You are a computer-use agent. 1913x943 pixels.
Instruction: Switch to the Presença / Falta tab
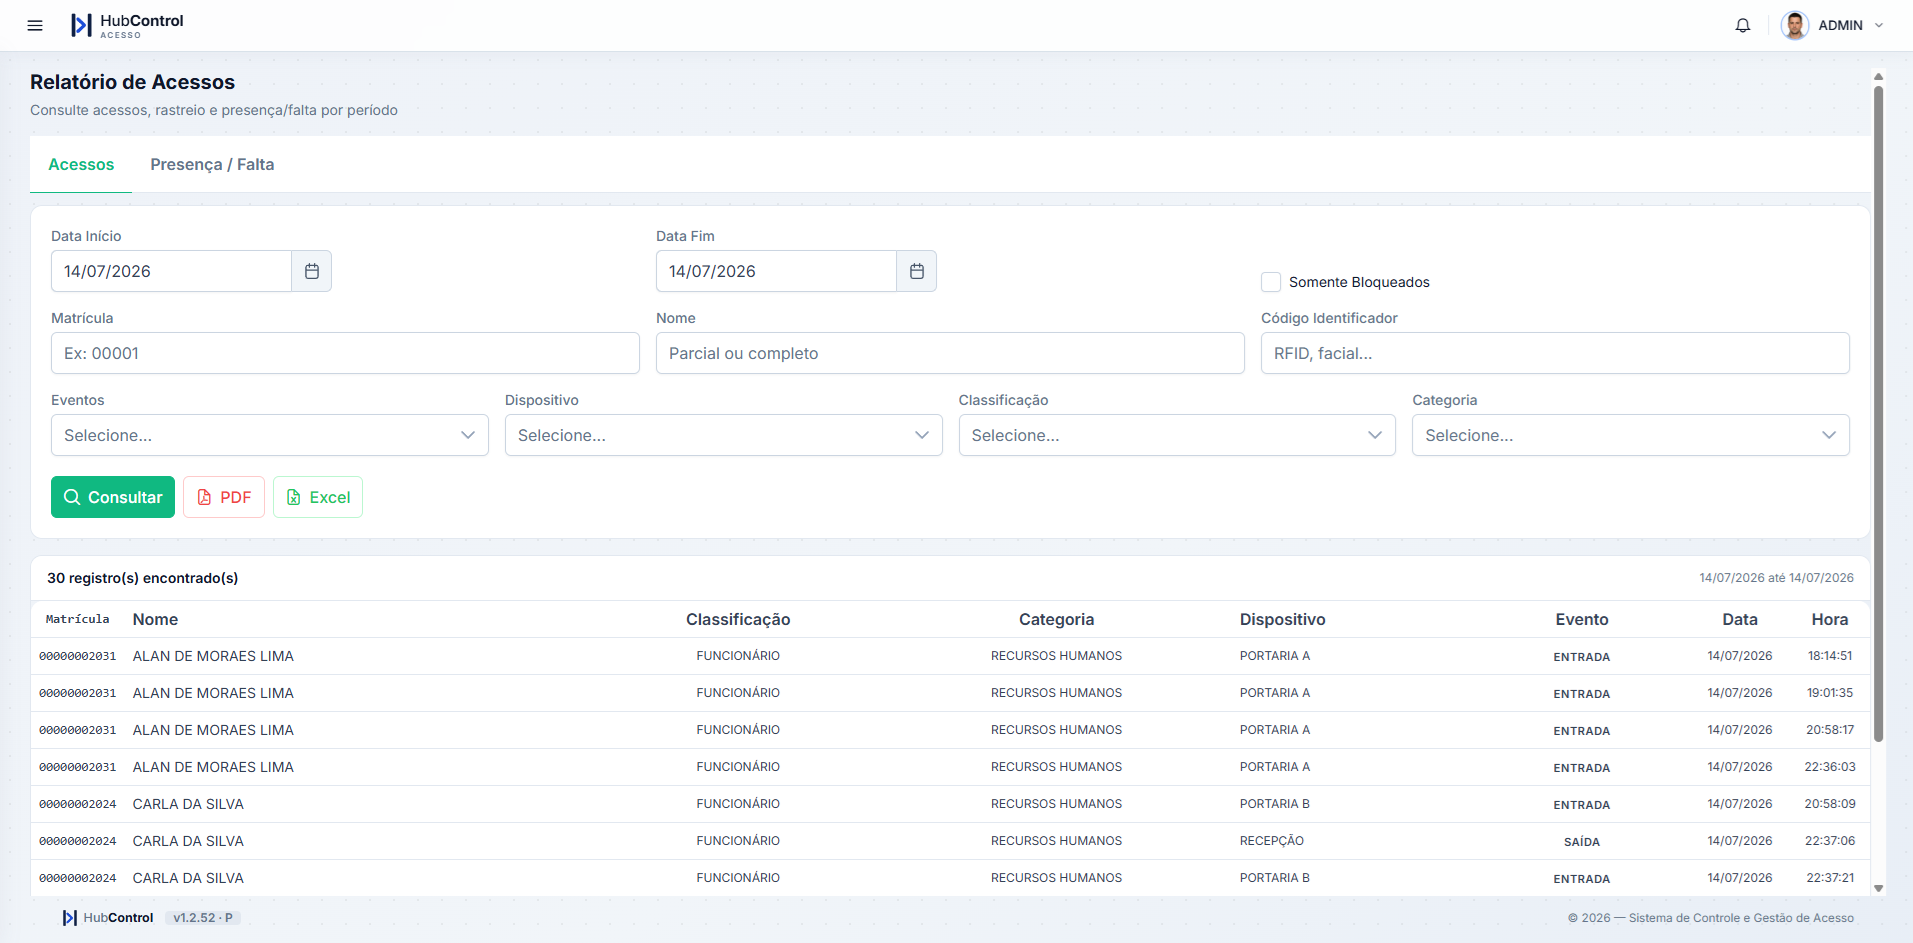coord(212,164)
